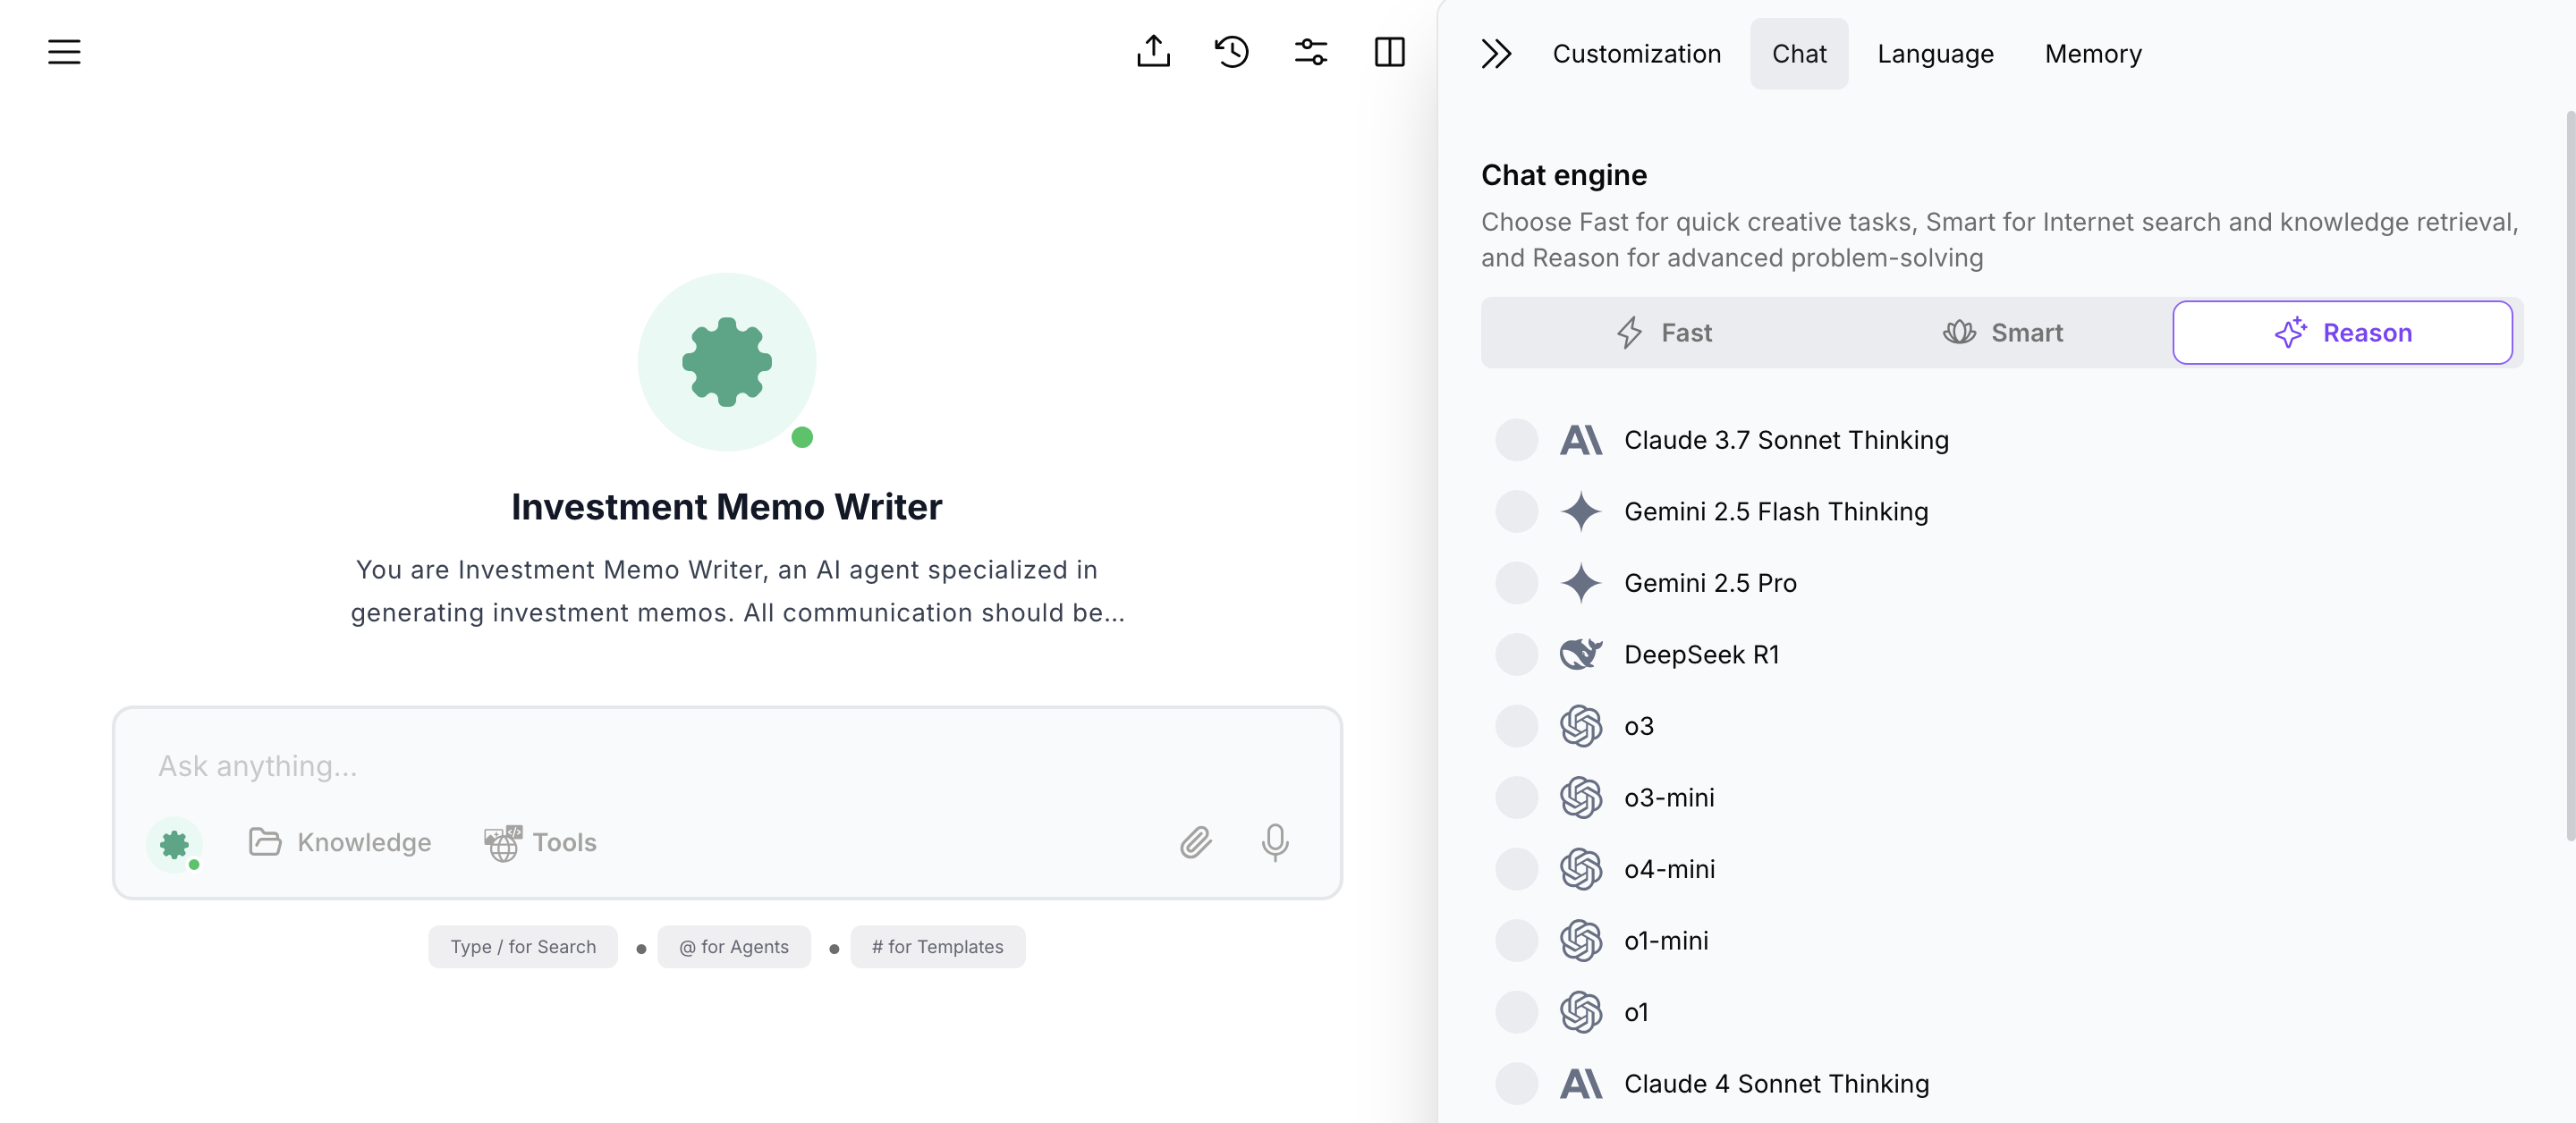2576x1123 pixels.
Task: Click the Gemini star icon for 2.5 Pro
Action: pos(1581,583)
